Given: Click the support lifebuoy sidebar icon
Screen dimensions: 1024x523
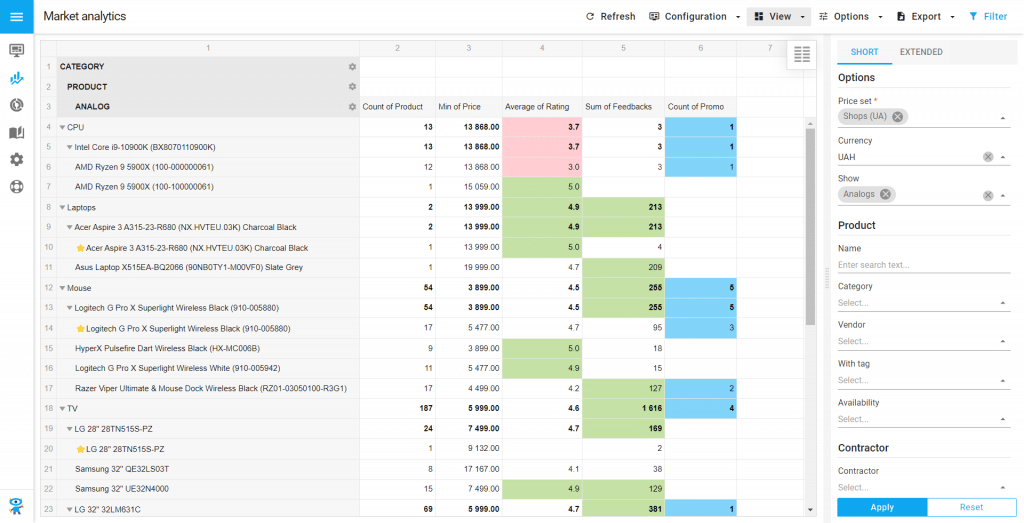Looking at the screenshot, I should pyautogui.click(x=16, y=186).
